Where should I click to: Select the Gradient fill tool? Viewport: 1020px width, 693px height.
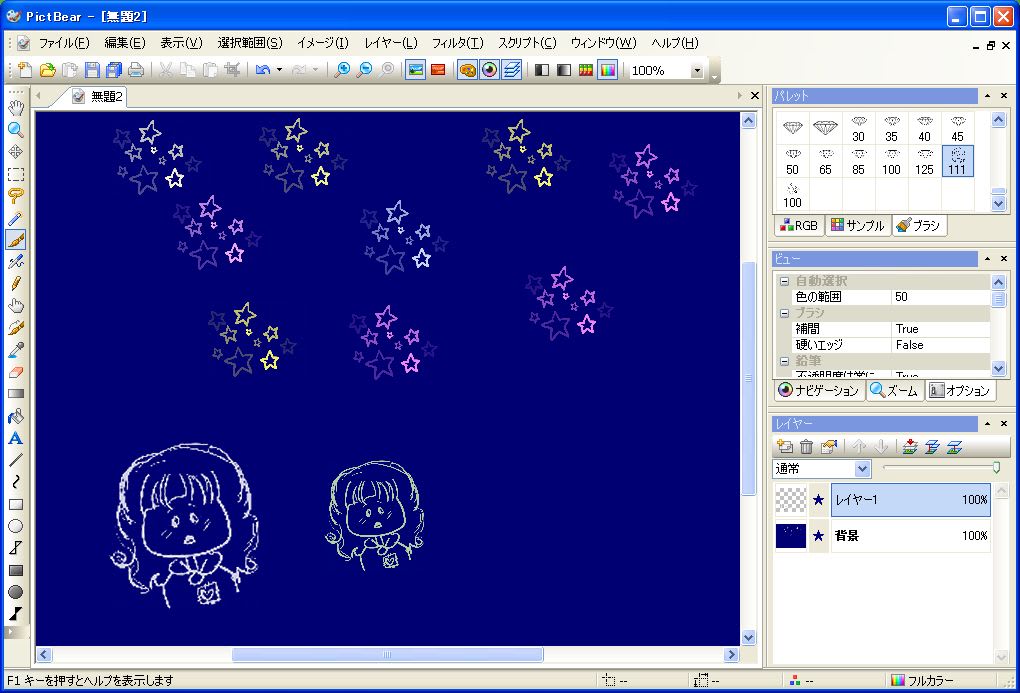16,394
